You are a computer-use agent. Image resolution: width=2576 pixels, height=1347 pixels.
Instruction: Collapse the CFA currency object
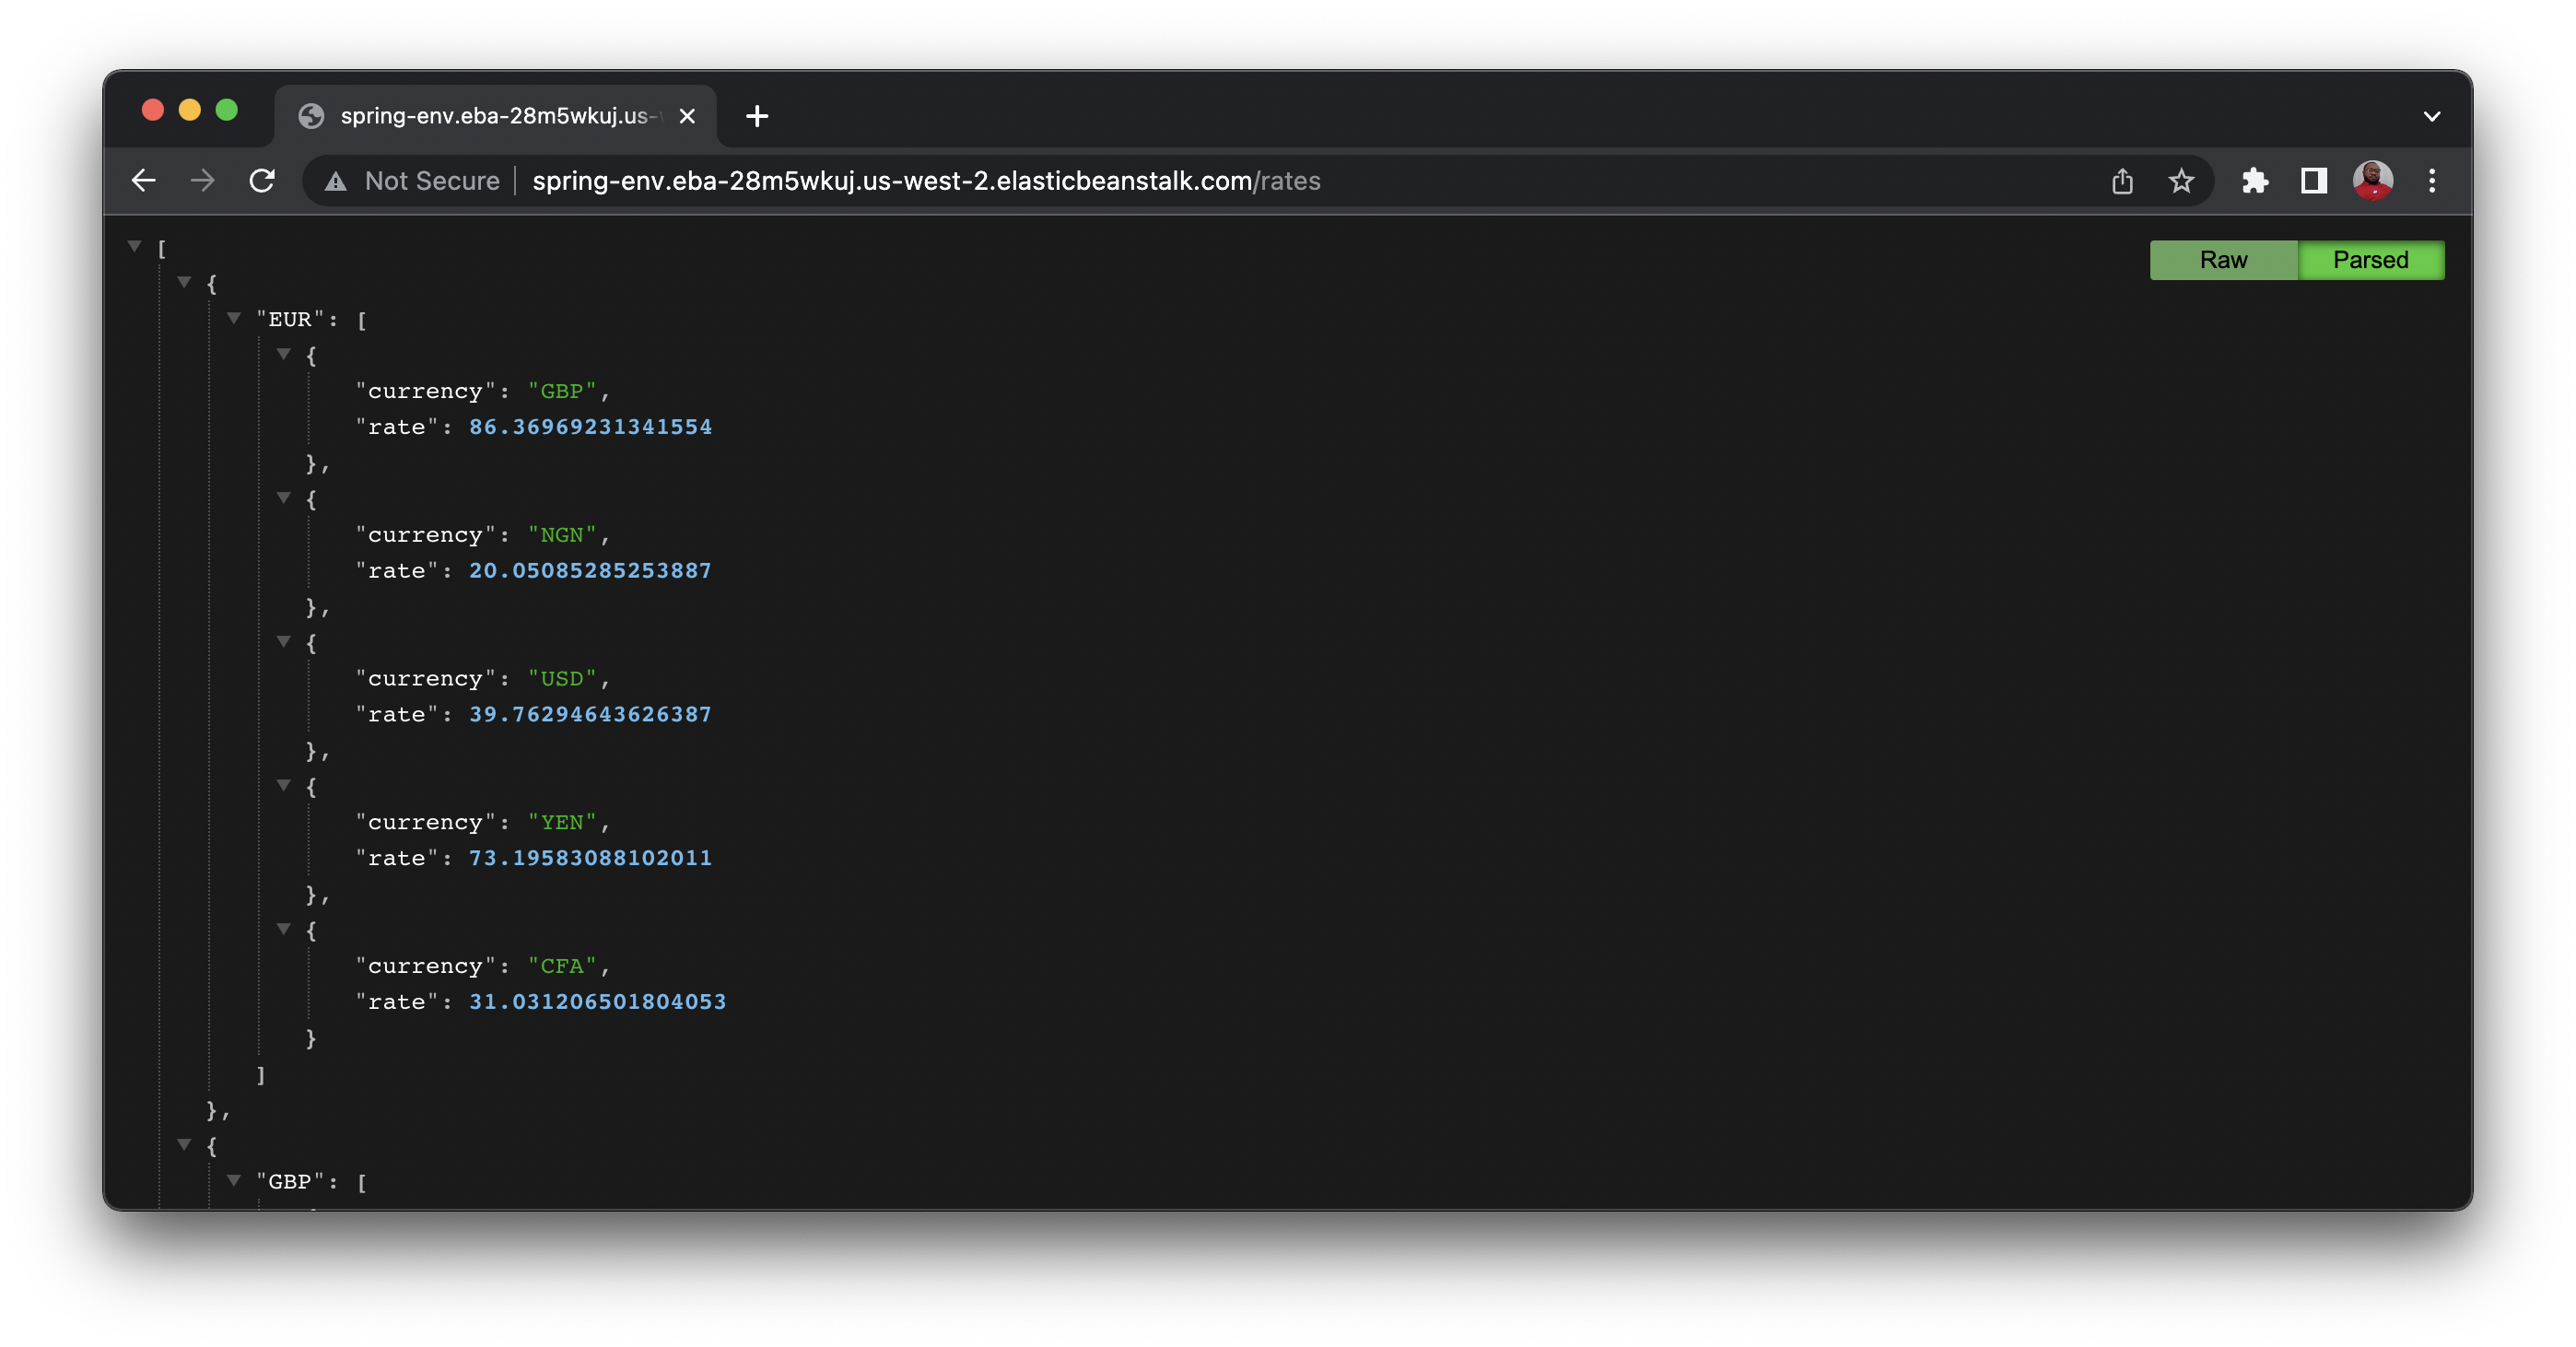284,929
